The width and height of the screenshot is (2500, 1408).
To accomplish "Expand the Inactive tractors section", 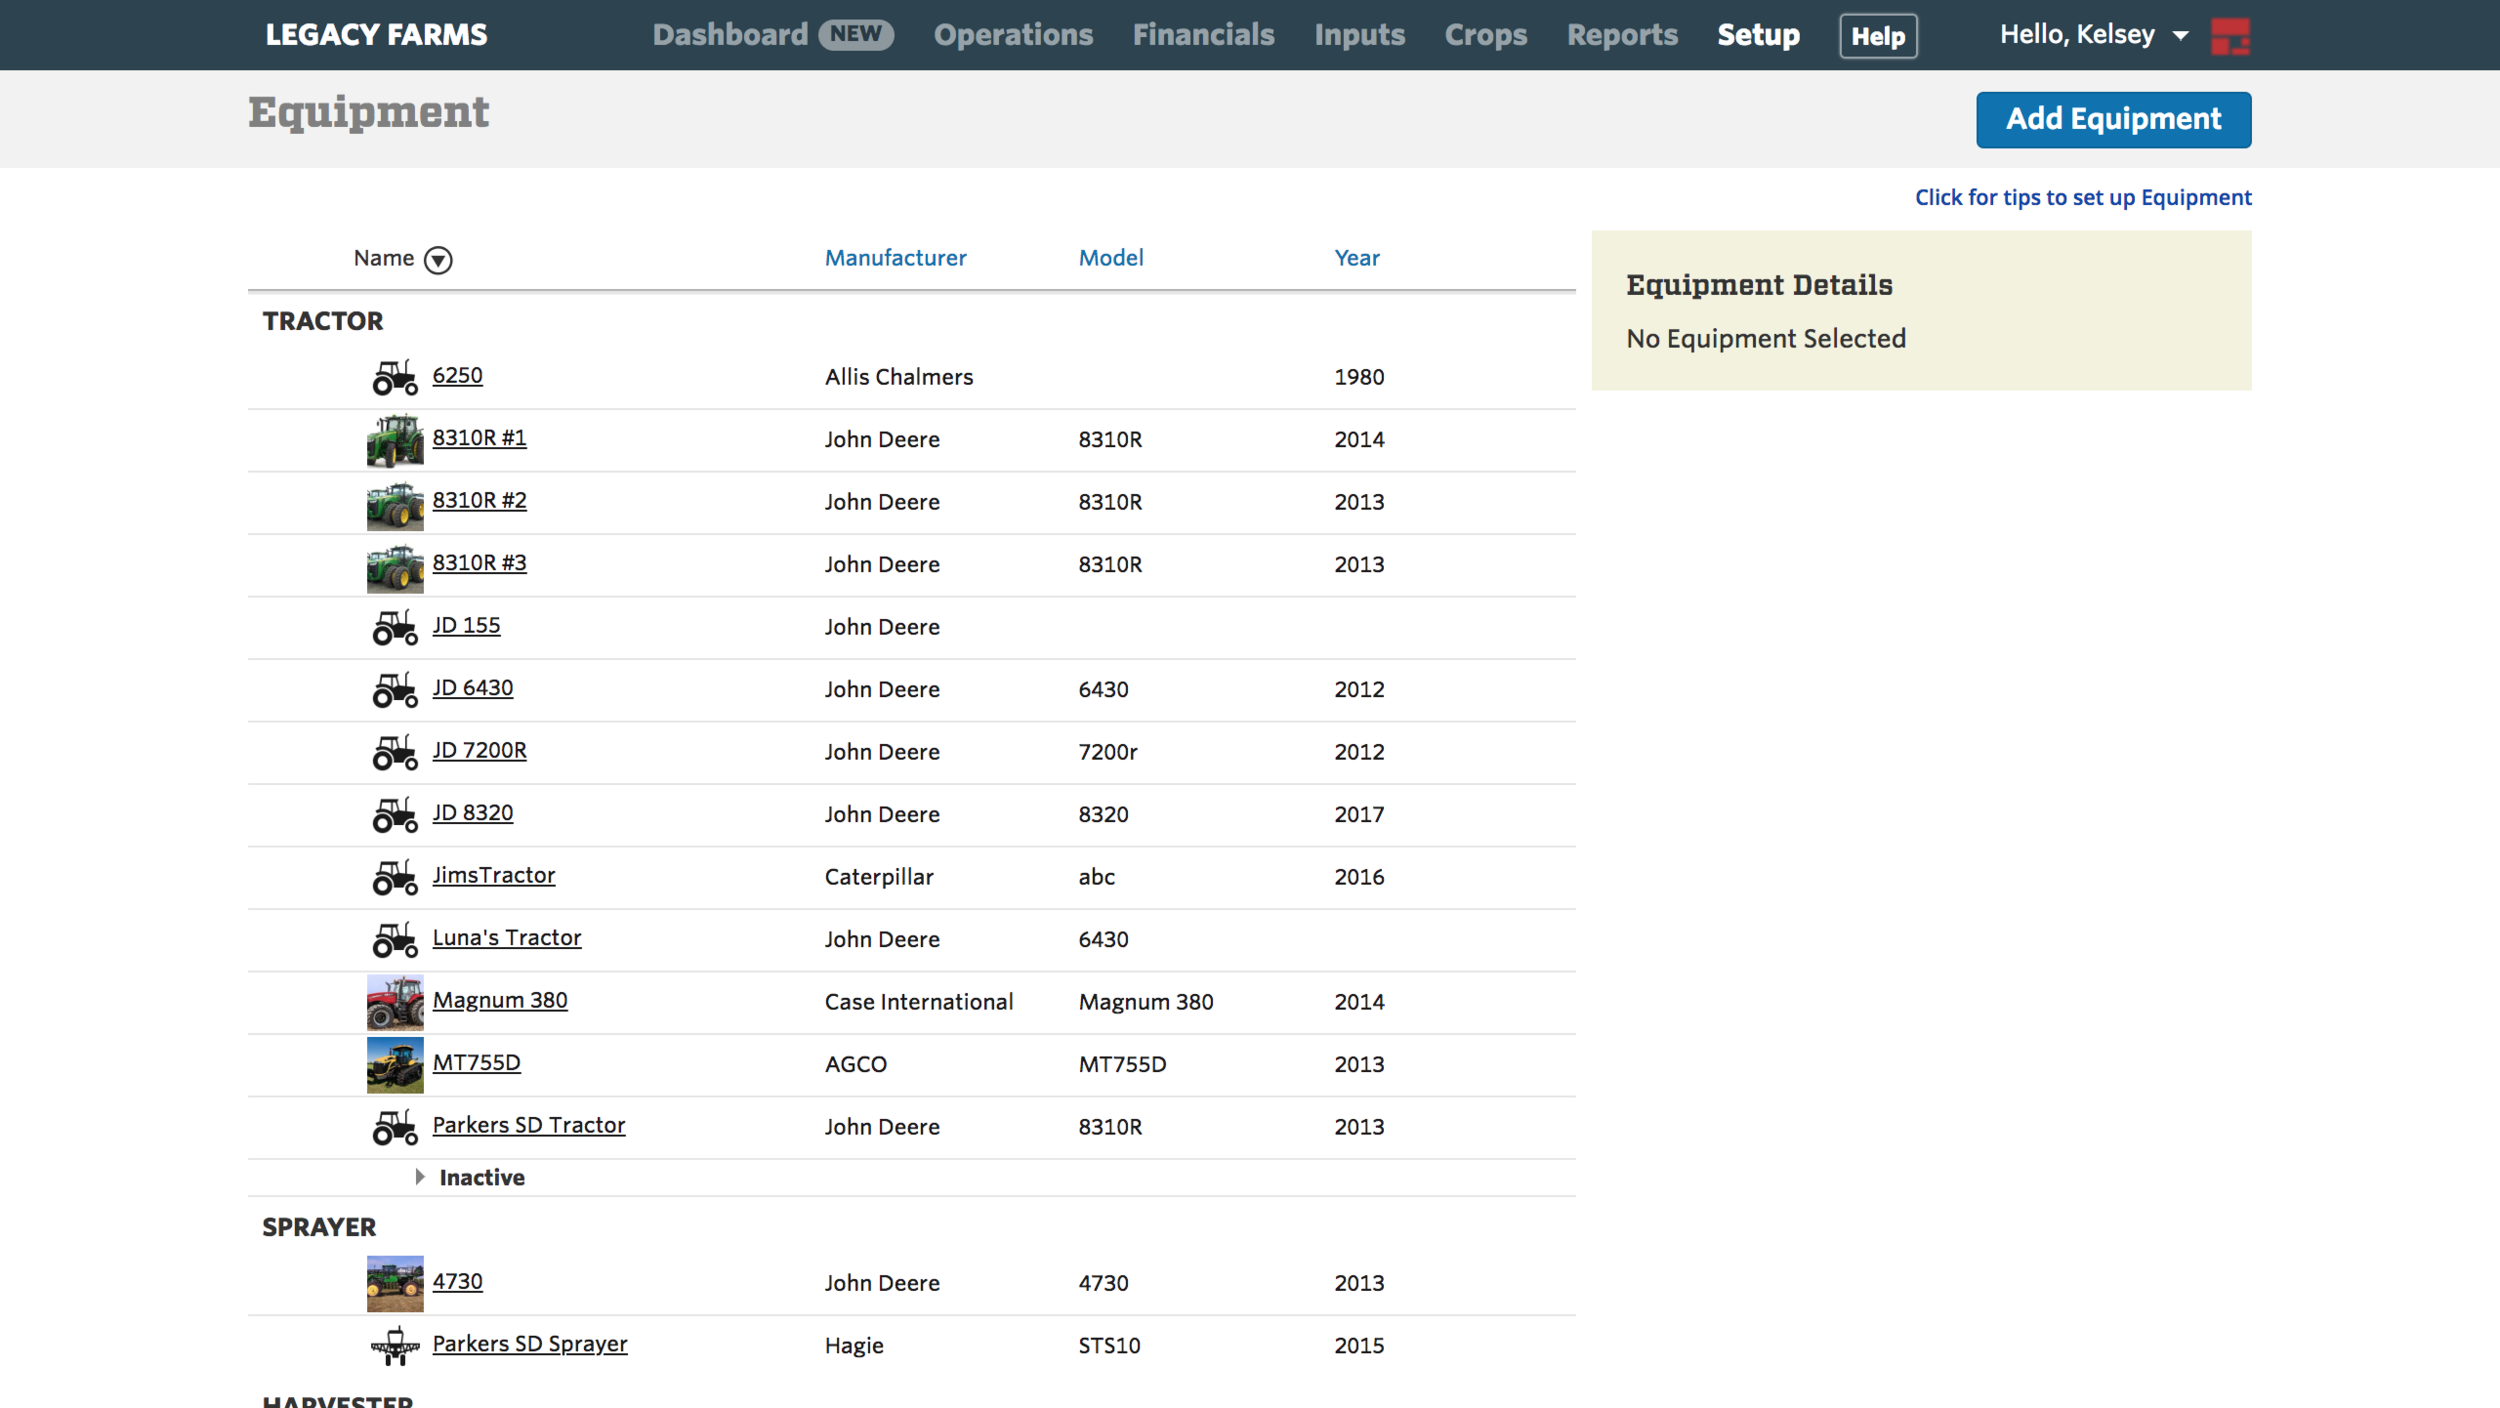I will [471, 1178].
